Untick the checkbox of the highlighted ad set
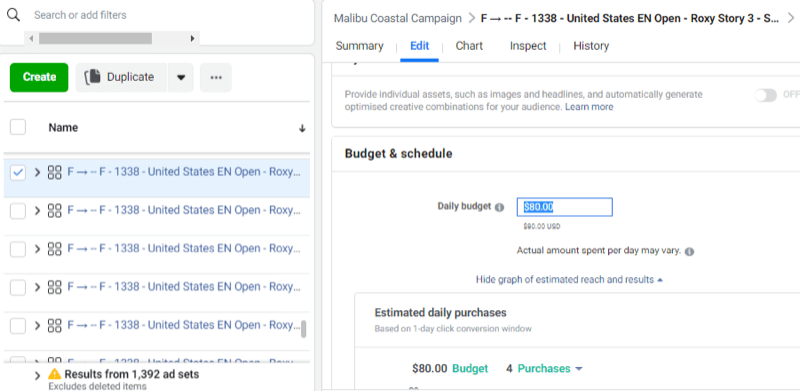 18,173
